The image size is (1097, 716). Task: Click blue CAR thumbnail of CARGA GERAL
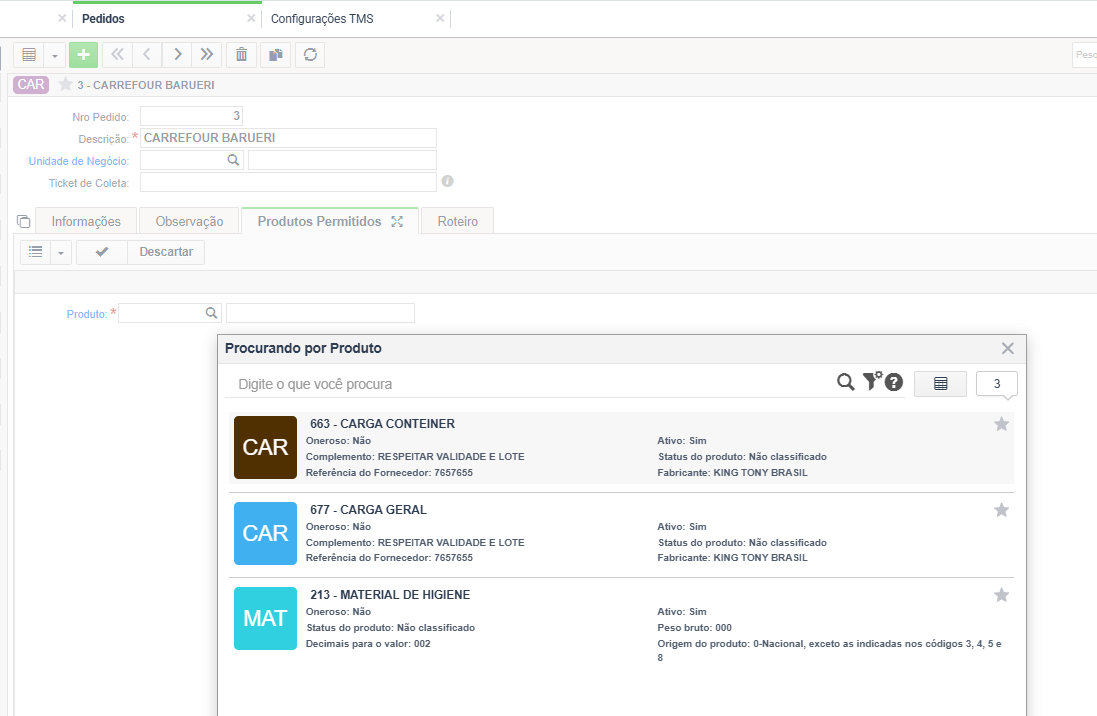265,533
